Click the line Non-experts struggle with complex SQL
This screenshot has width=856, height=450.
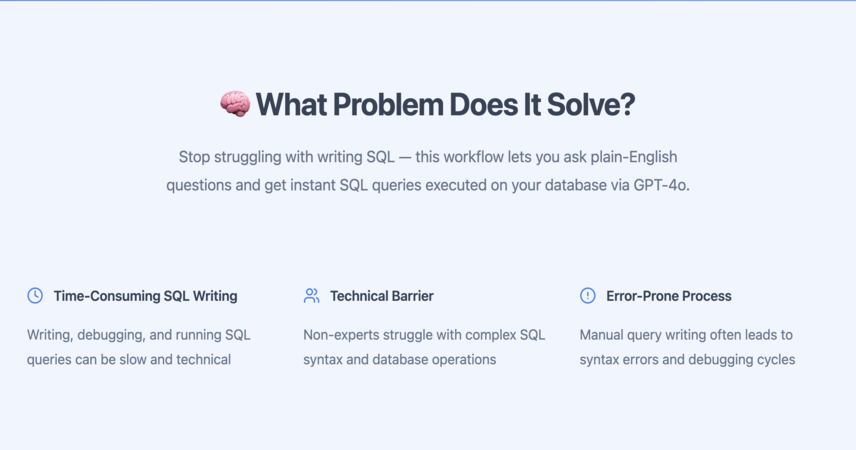(424, 335)
